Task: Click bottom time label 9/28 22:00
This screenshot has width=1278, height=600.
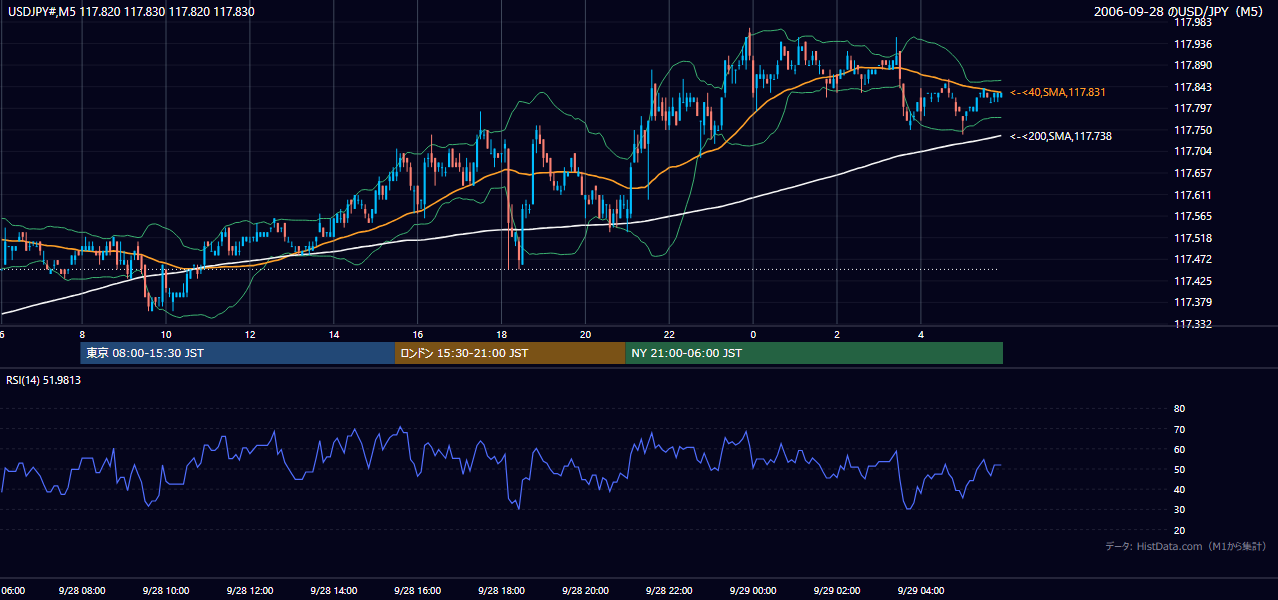Action: 669,591
